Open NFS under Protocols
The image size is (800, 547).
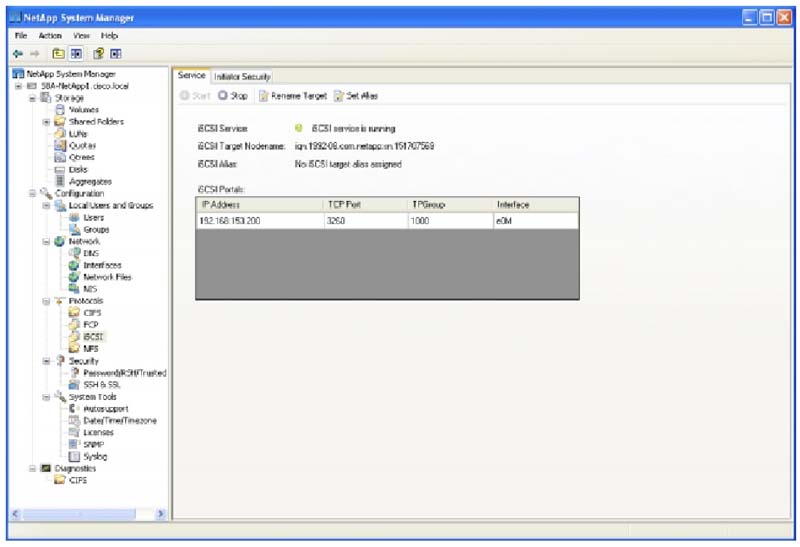pyautogui.click(x=90, y=349)
